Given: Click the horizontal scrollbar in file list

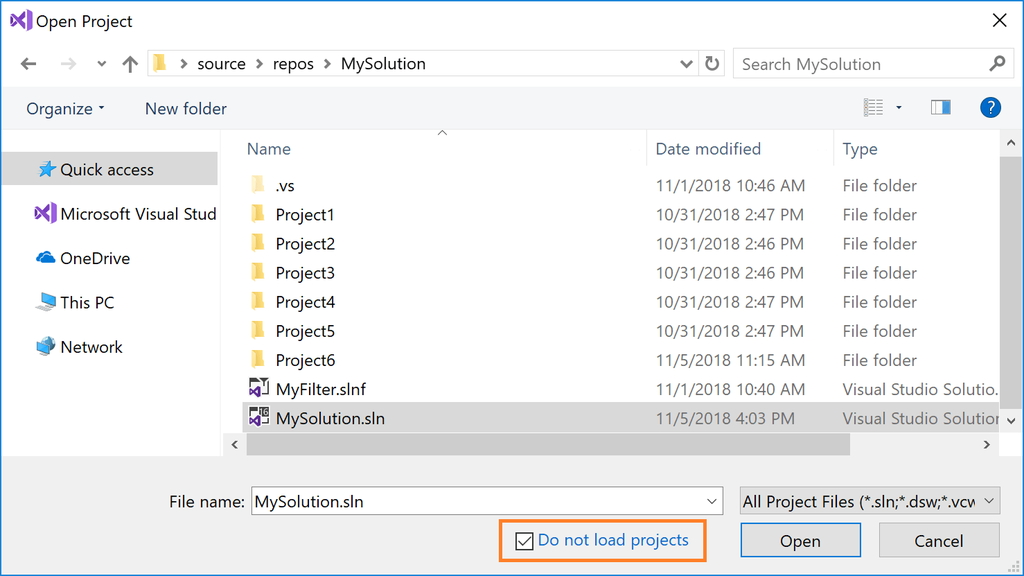Looking at the screenshot, I should coord(547,444).
